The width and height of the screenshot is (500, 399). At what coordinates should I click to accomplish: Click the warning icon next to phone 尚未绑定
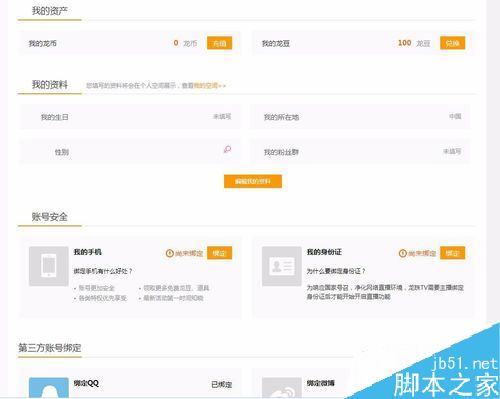coord(170,253)
